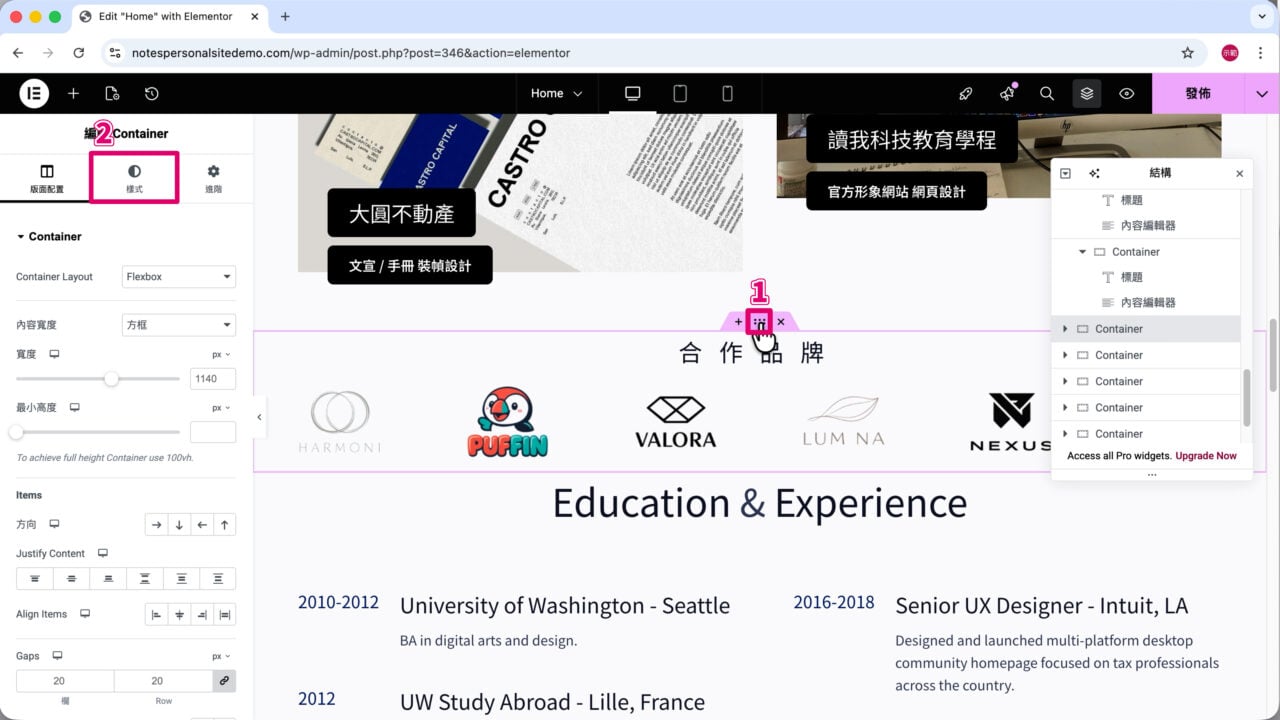Open the 內容寬度 方框 dropdown

point(179,325)
